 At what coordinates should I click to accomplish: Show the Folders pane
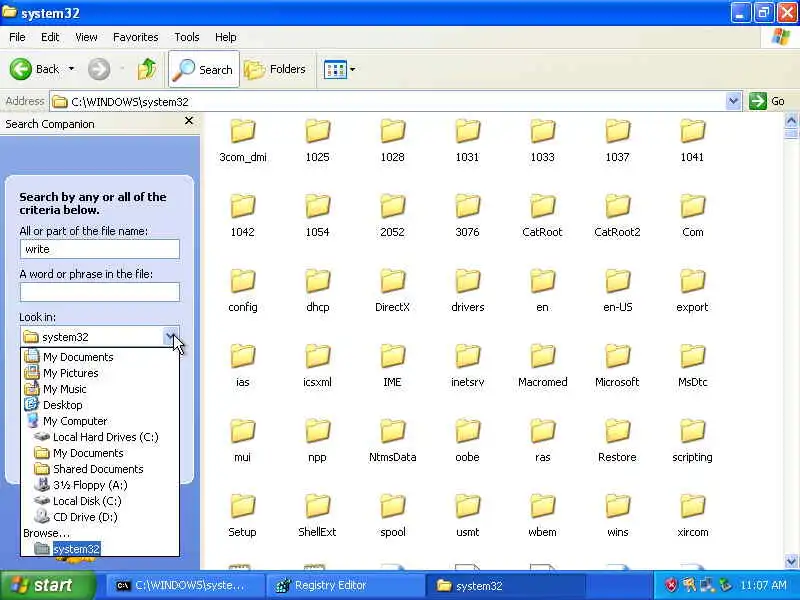[x=276, y=69]
